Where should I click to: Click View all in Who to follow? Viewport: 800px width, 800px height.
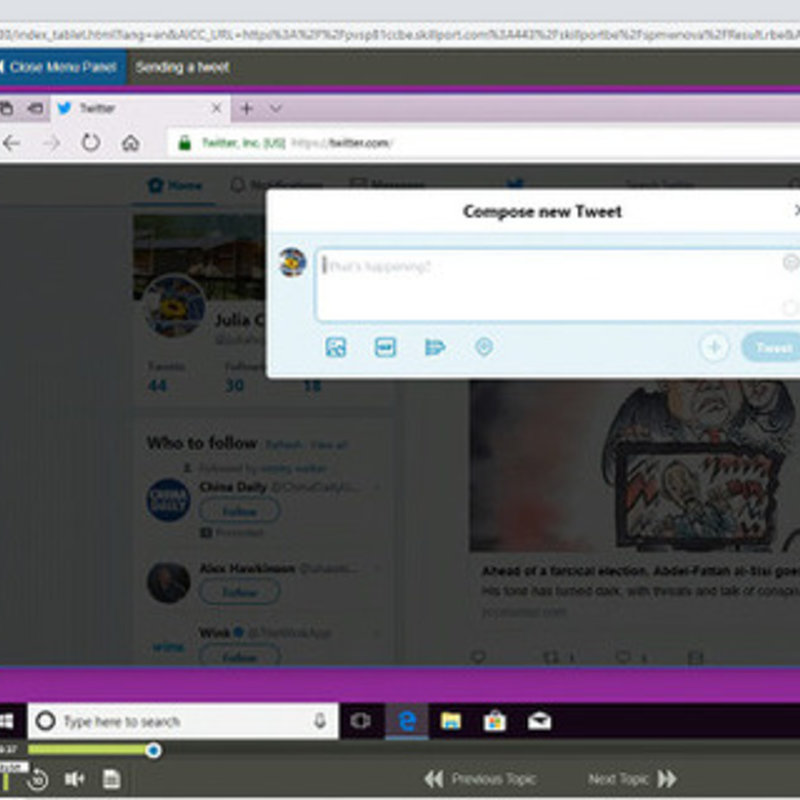(329, 445)
